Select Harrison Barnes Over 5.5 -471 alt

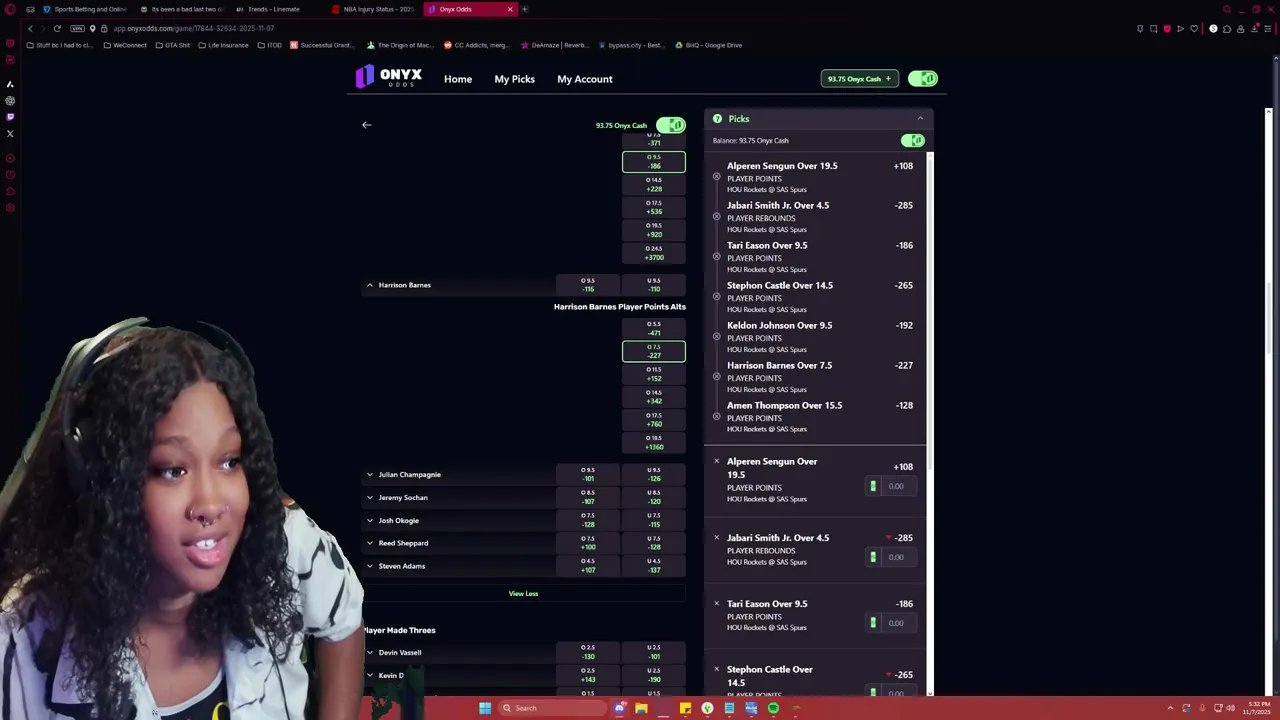tap(654, 328)
